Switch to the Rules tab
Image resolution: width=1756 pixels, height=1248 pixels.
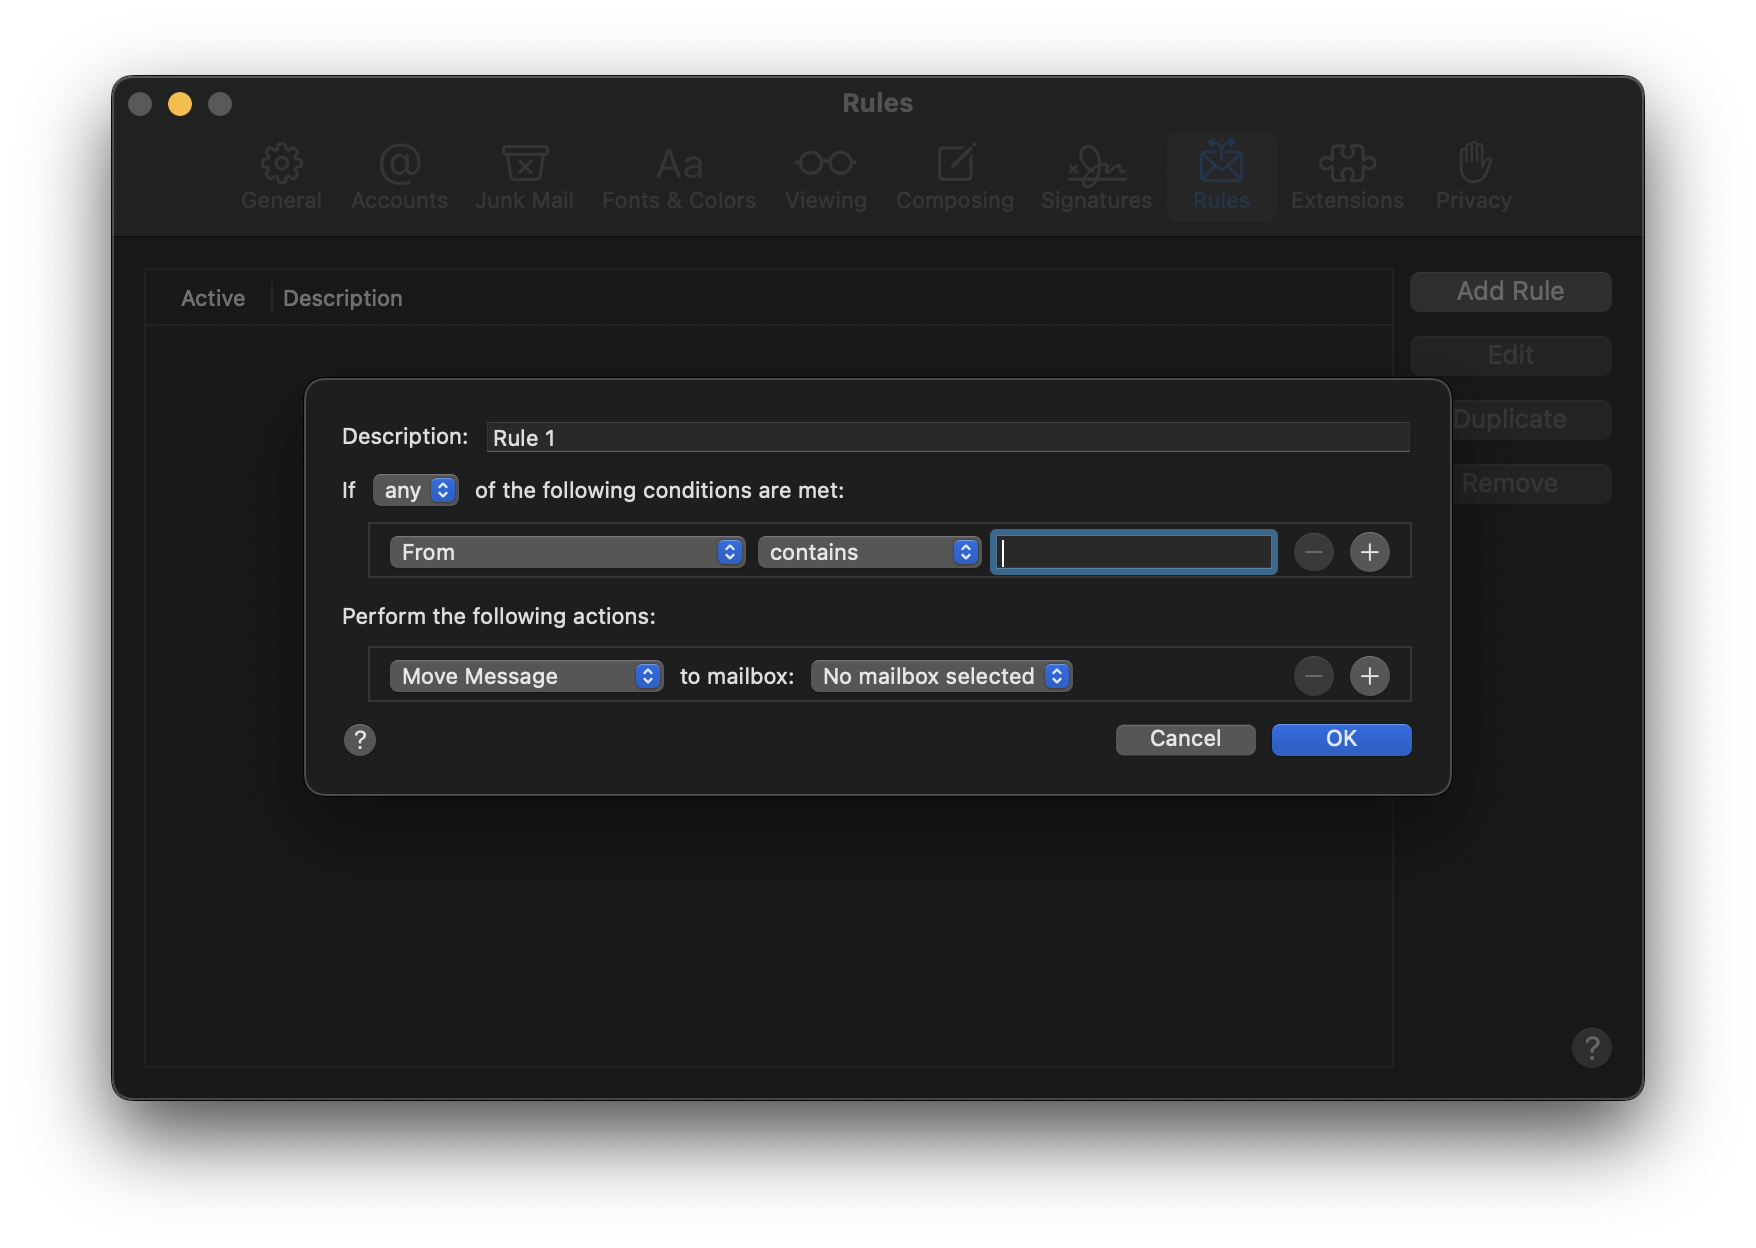1220,176
